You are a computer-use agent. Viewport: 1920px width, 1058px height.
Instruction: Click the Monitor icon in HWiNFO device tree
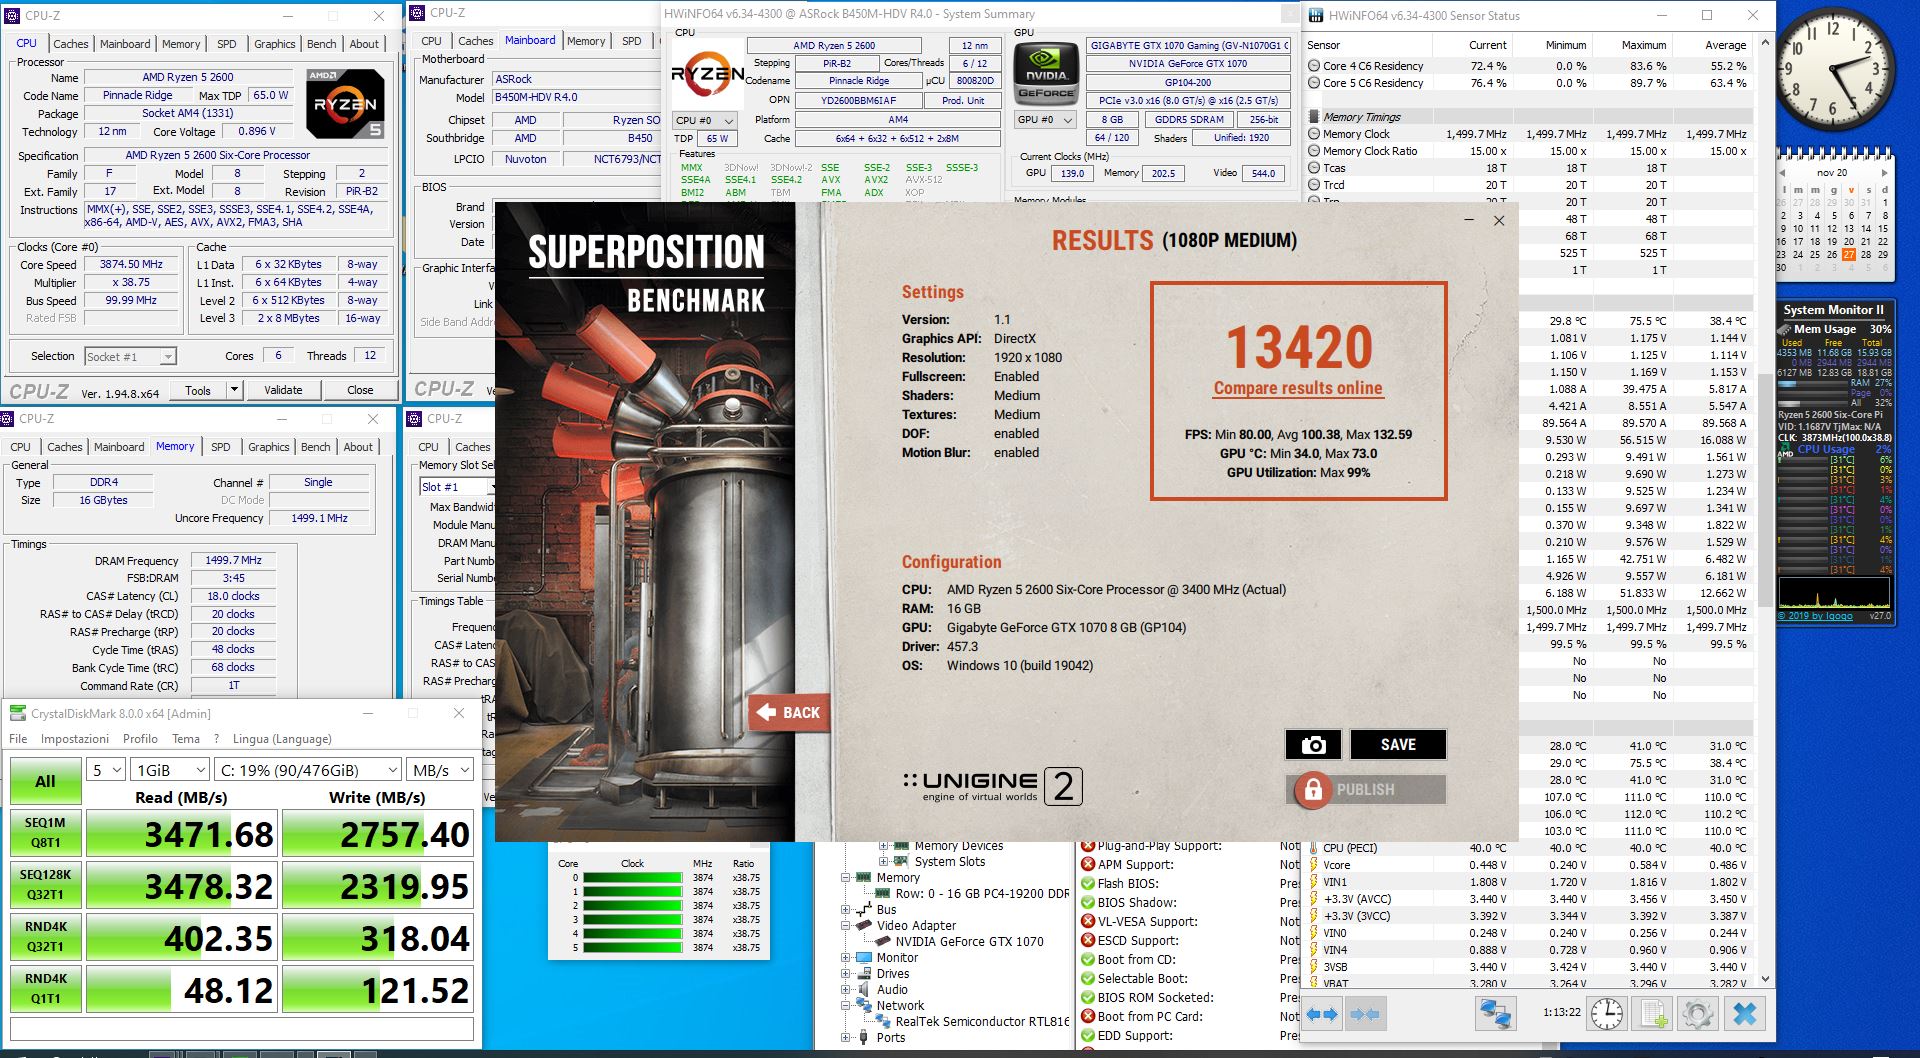(x=864, y=958)
